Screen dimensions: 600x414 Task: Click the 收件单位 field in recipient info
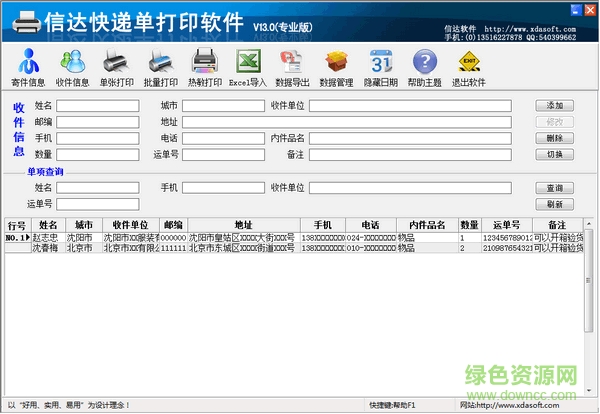click(x=410, y=105)
